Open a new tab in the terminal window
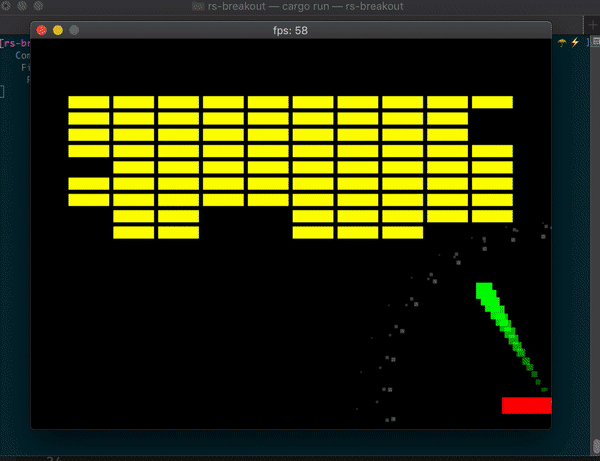Image resolution: width=600 pixels, height=461 pixels. (592, 25)
